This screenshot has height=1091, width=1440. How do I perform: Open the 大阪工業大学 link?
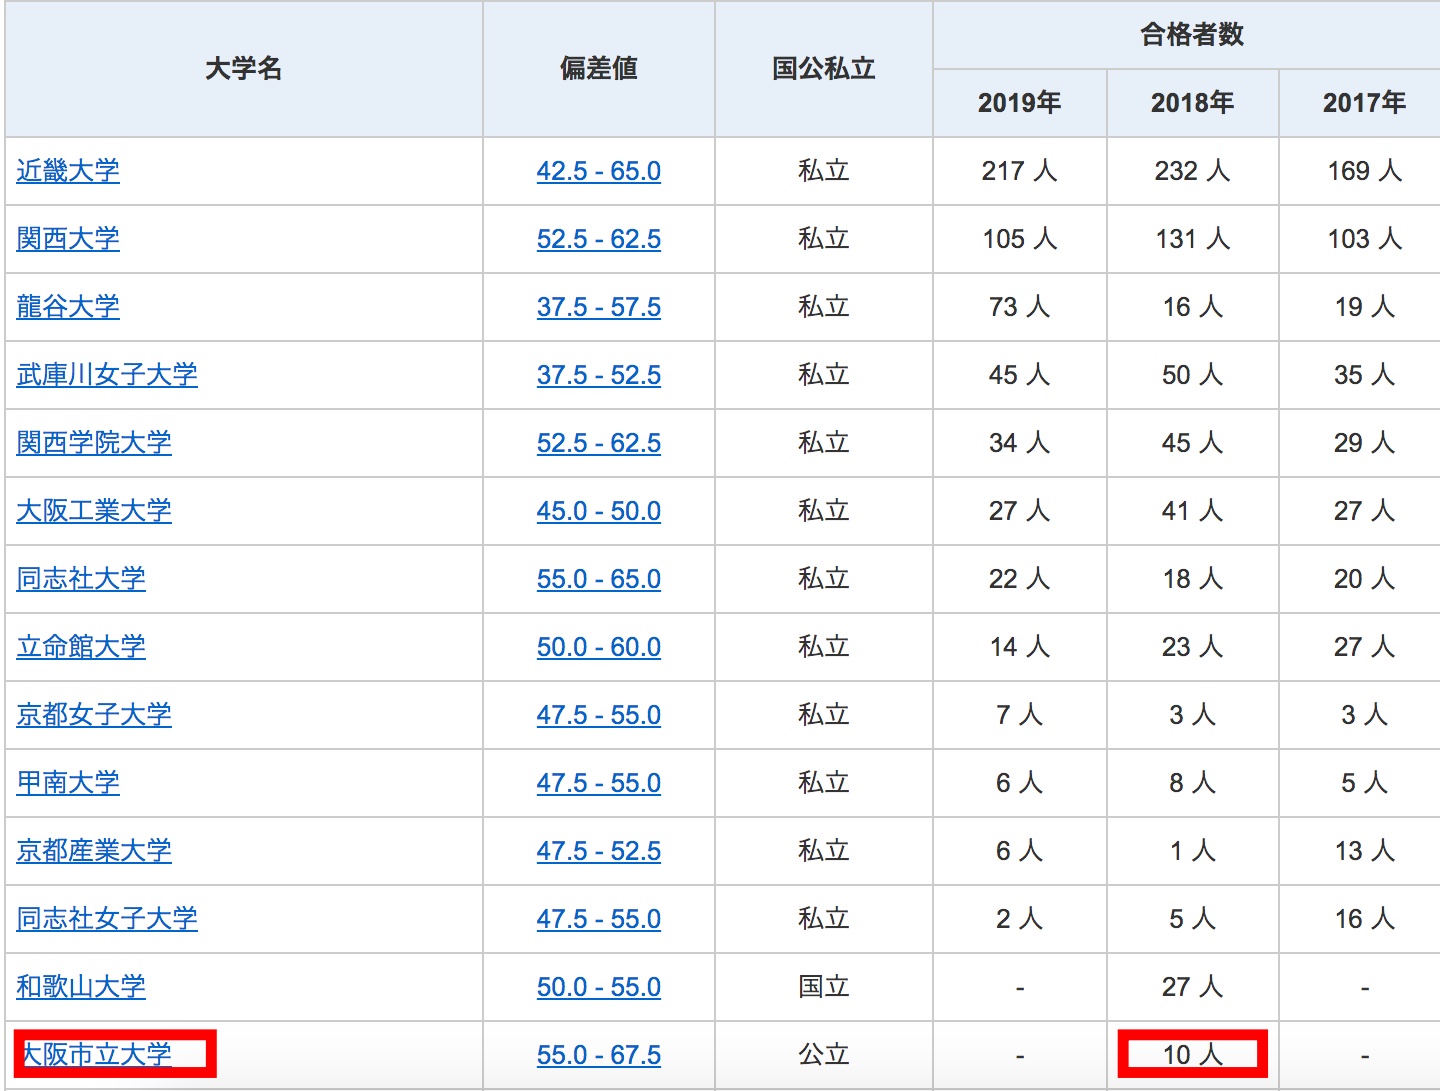point(94,511)
